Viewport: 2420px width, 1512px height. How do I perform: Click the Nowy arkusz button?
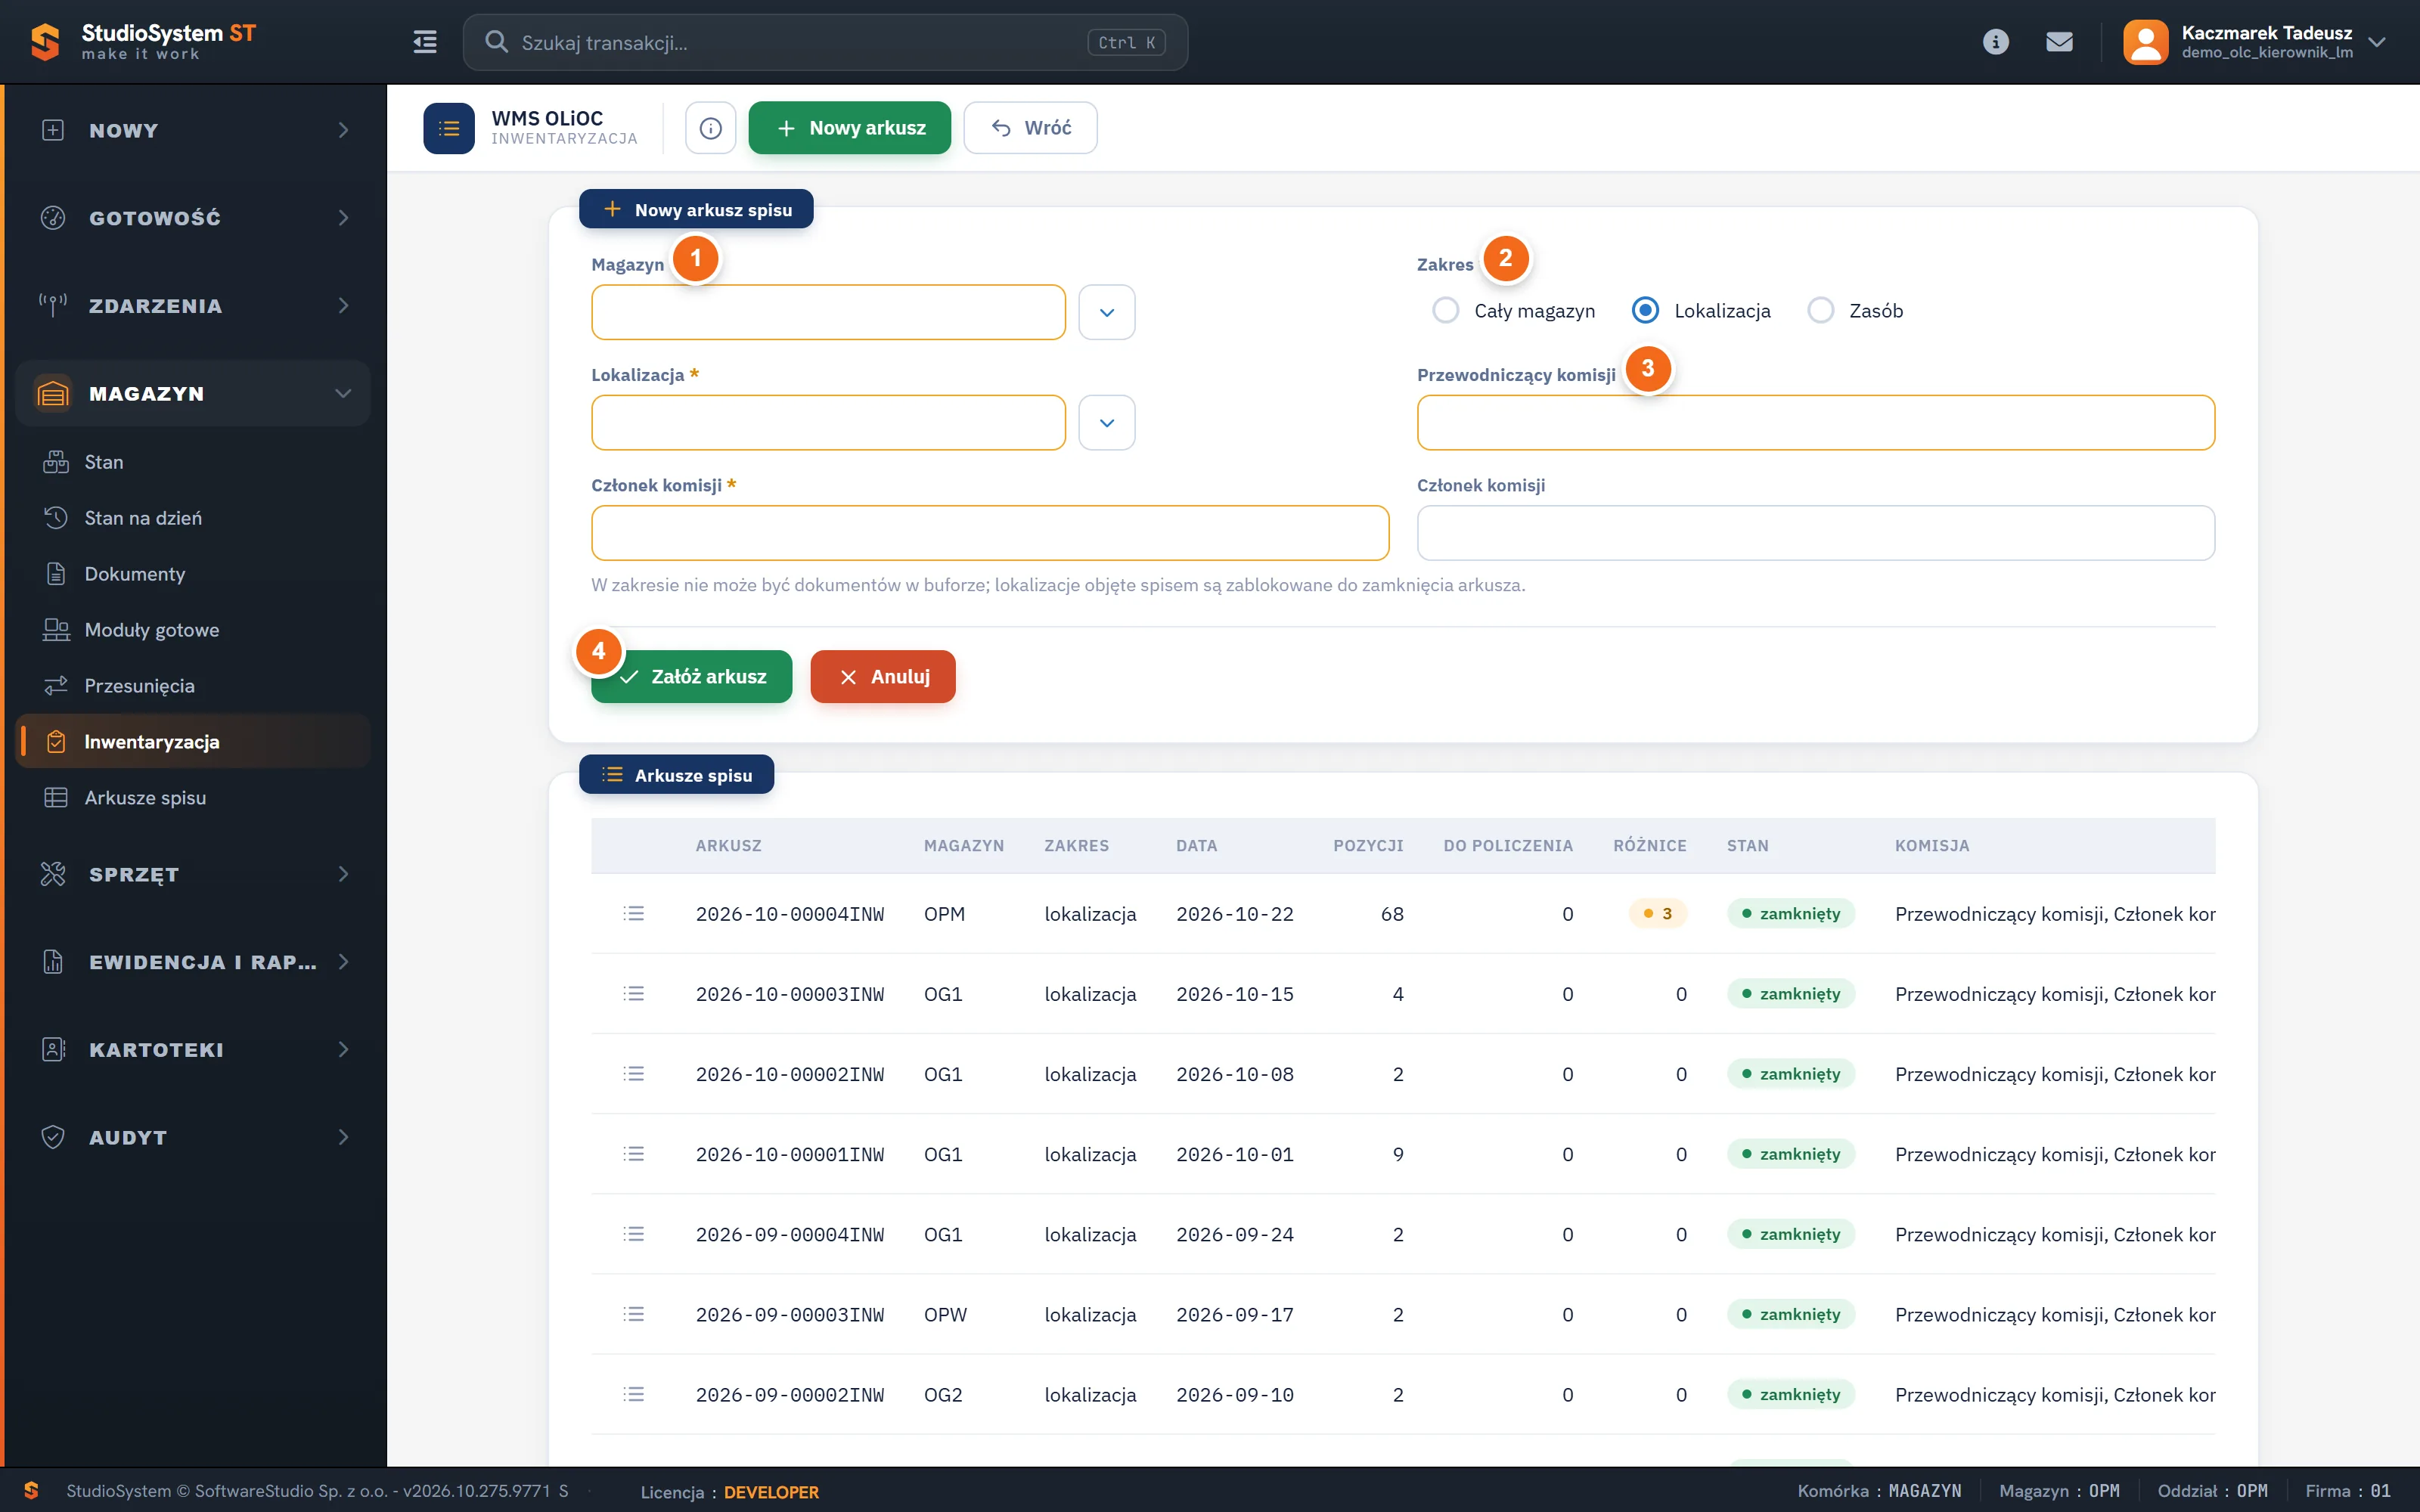(x=849, y=128)
